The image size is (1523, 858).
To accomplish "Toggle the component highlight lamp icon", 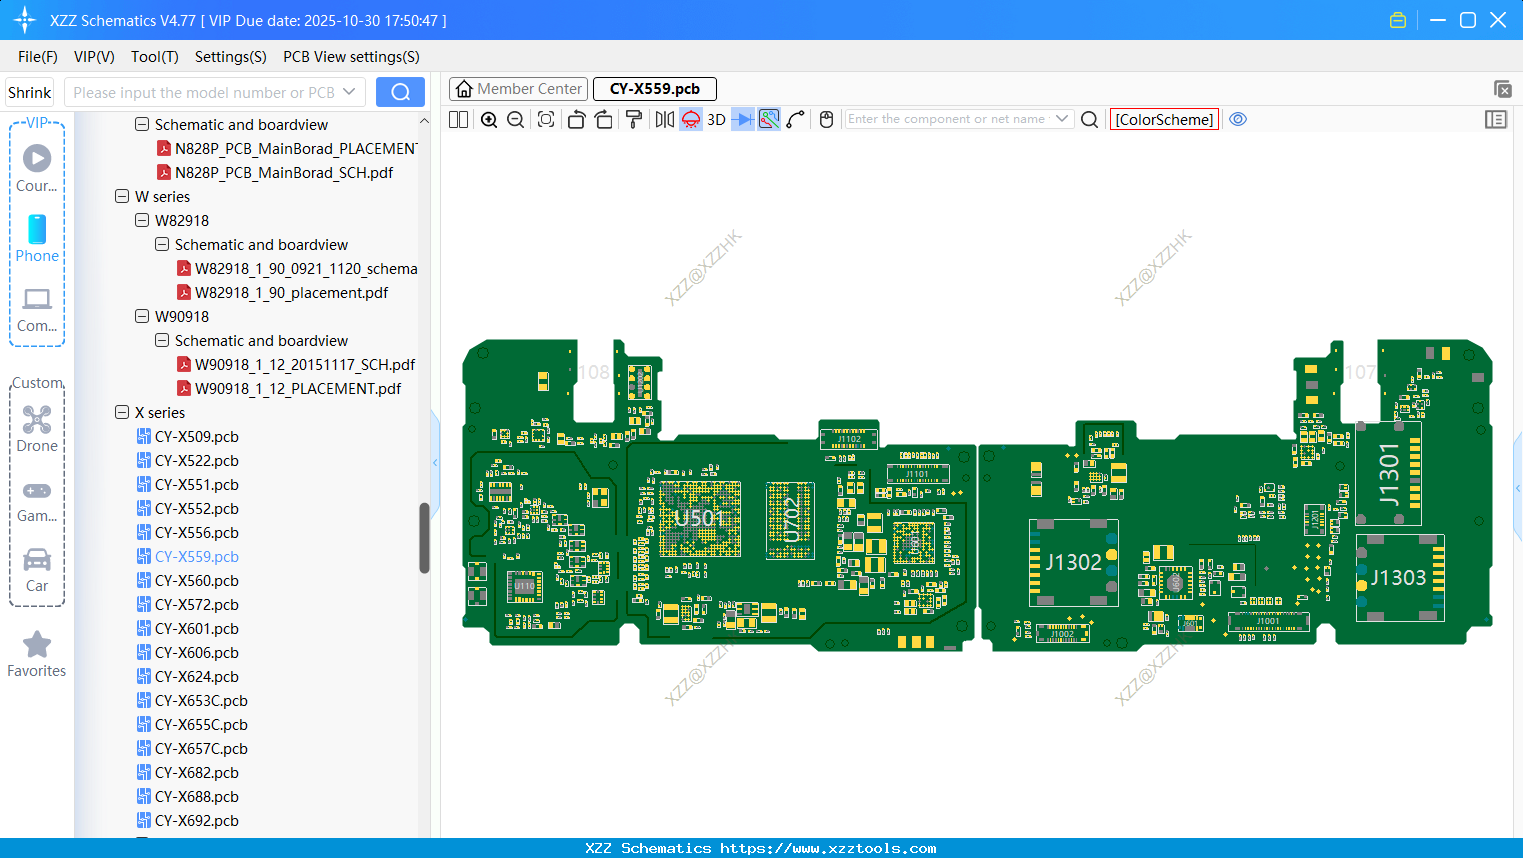I will [690, 119].
